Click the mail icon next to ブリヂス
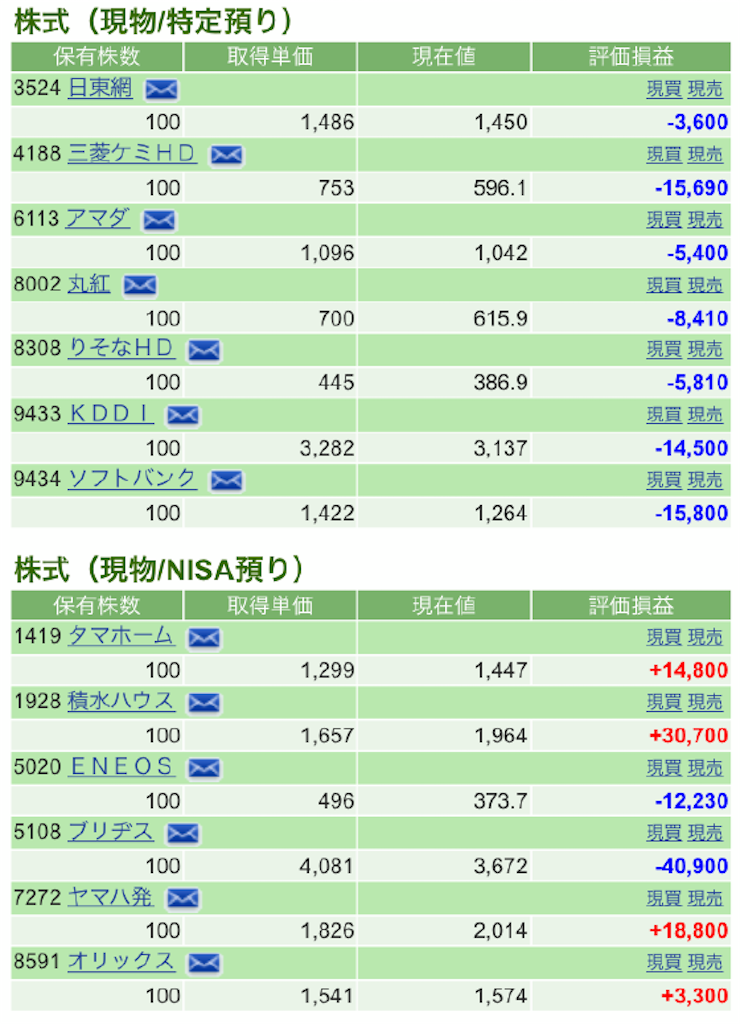The height and width of the screenshot is (1024, 740). [183, 833]
